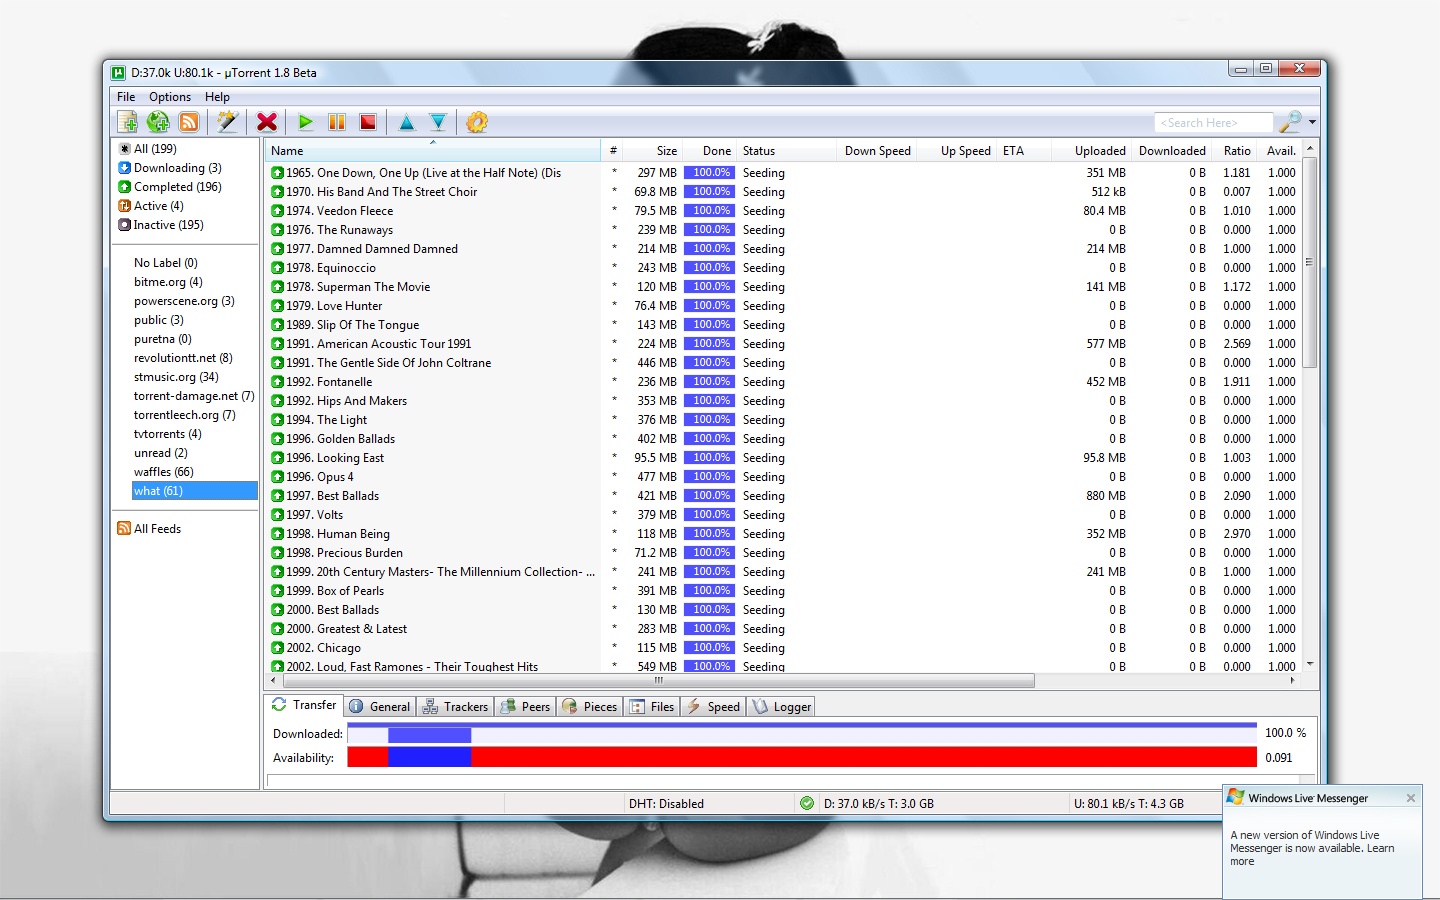Click the torrent list horizontal scrollbar
The width and height of the screenshot is (1440, 900).
click(658, 681)
